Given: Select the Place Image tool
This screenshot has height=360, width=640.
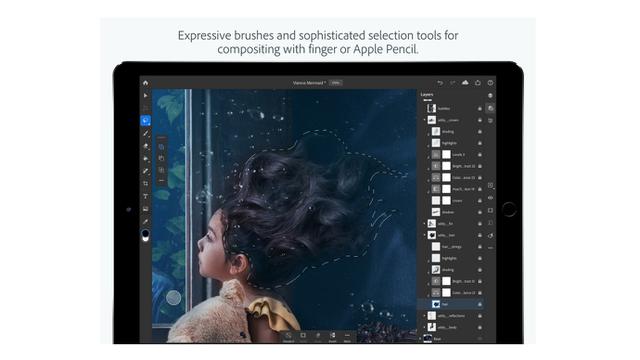Looking at the screenshot, I should point(146,209).
